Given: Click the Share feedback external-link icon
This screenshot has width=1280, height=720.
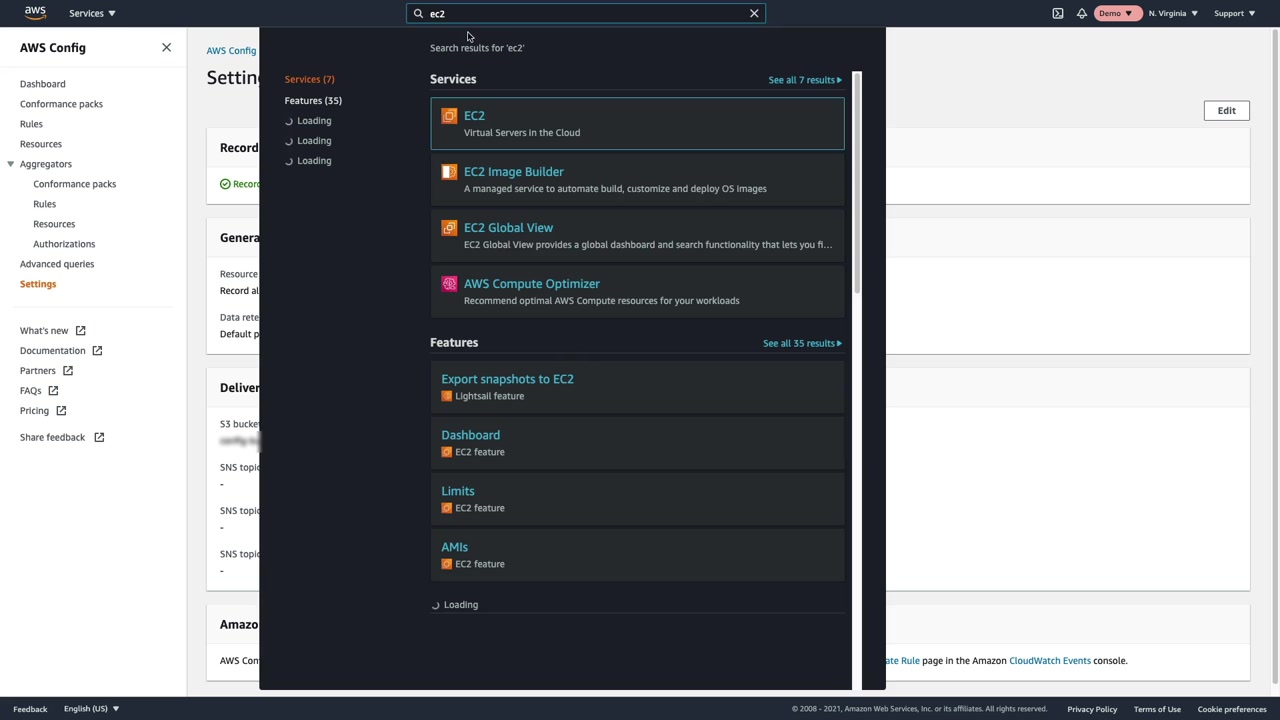Looking at the screenshot, I should [99, 437].
